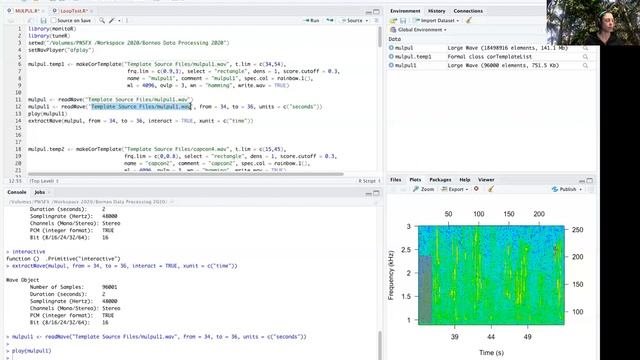The width and height of the screenshot is (640, 360).
Task: Open the Files tab
Action: pyautogui.click(x=396, y=180)
